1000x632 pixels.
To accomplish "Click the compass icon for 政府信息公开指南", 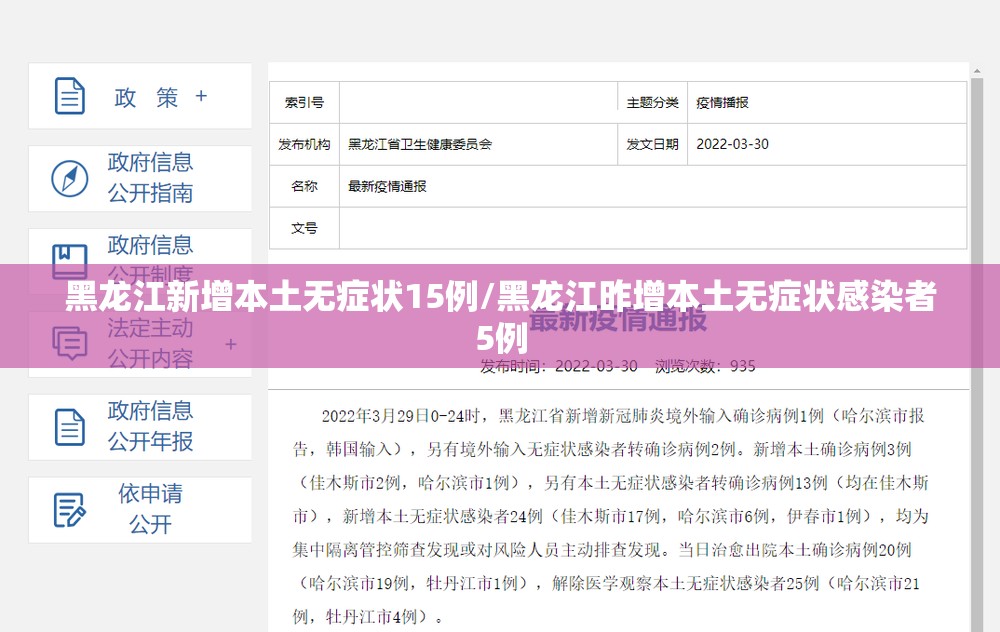I will [70, 179].
